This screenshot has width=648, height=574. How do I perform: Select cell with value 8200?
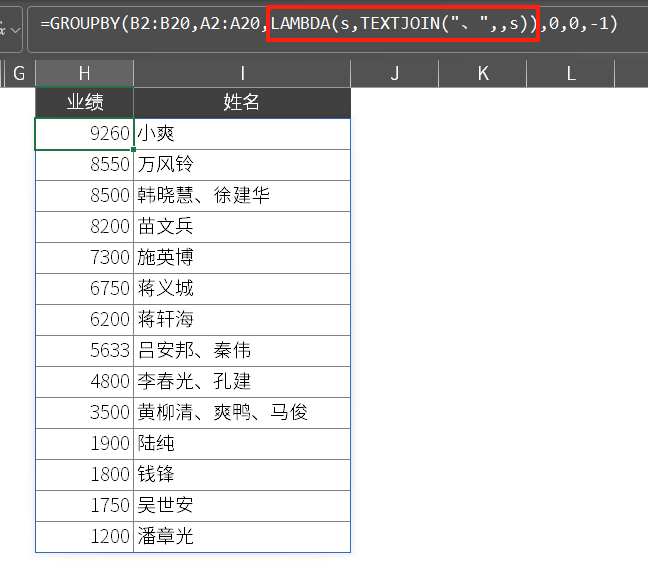pos(85,227)
